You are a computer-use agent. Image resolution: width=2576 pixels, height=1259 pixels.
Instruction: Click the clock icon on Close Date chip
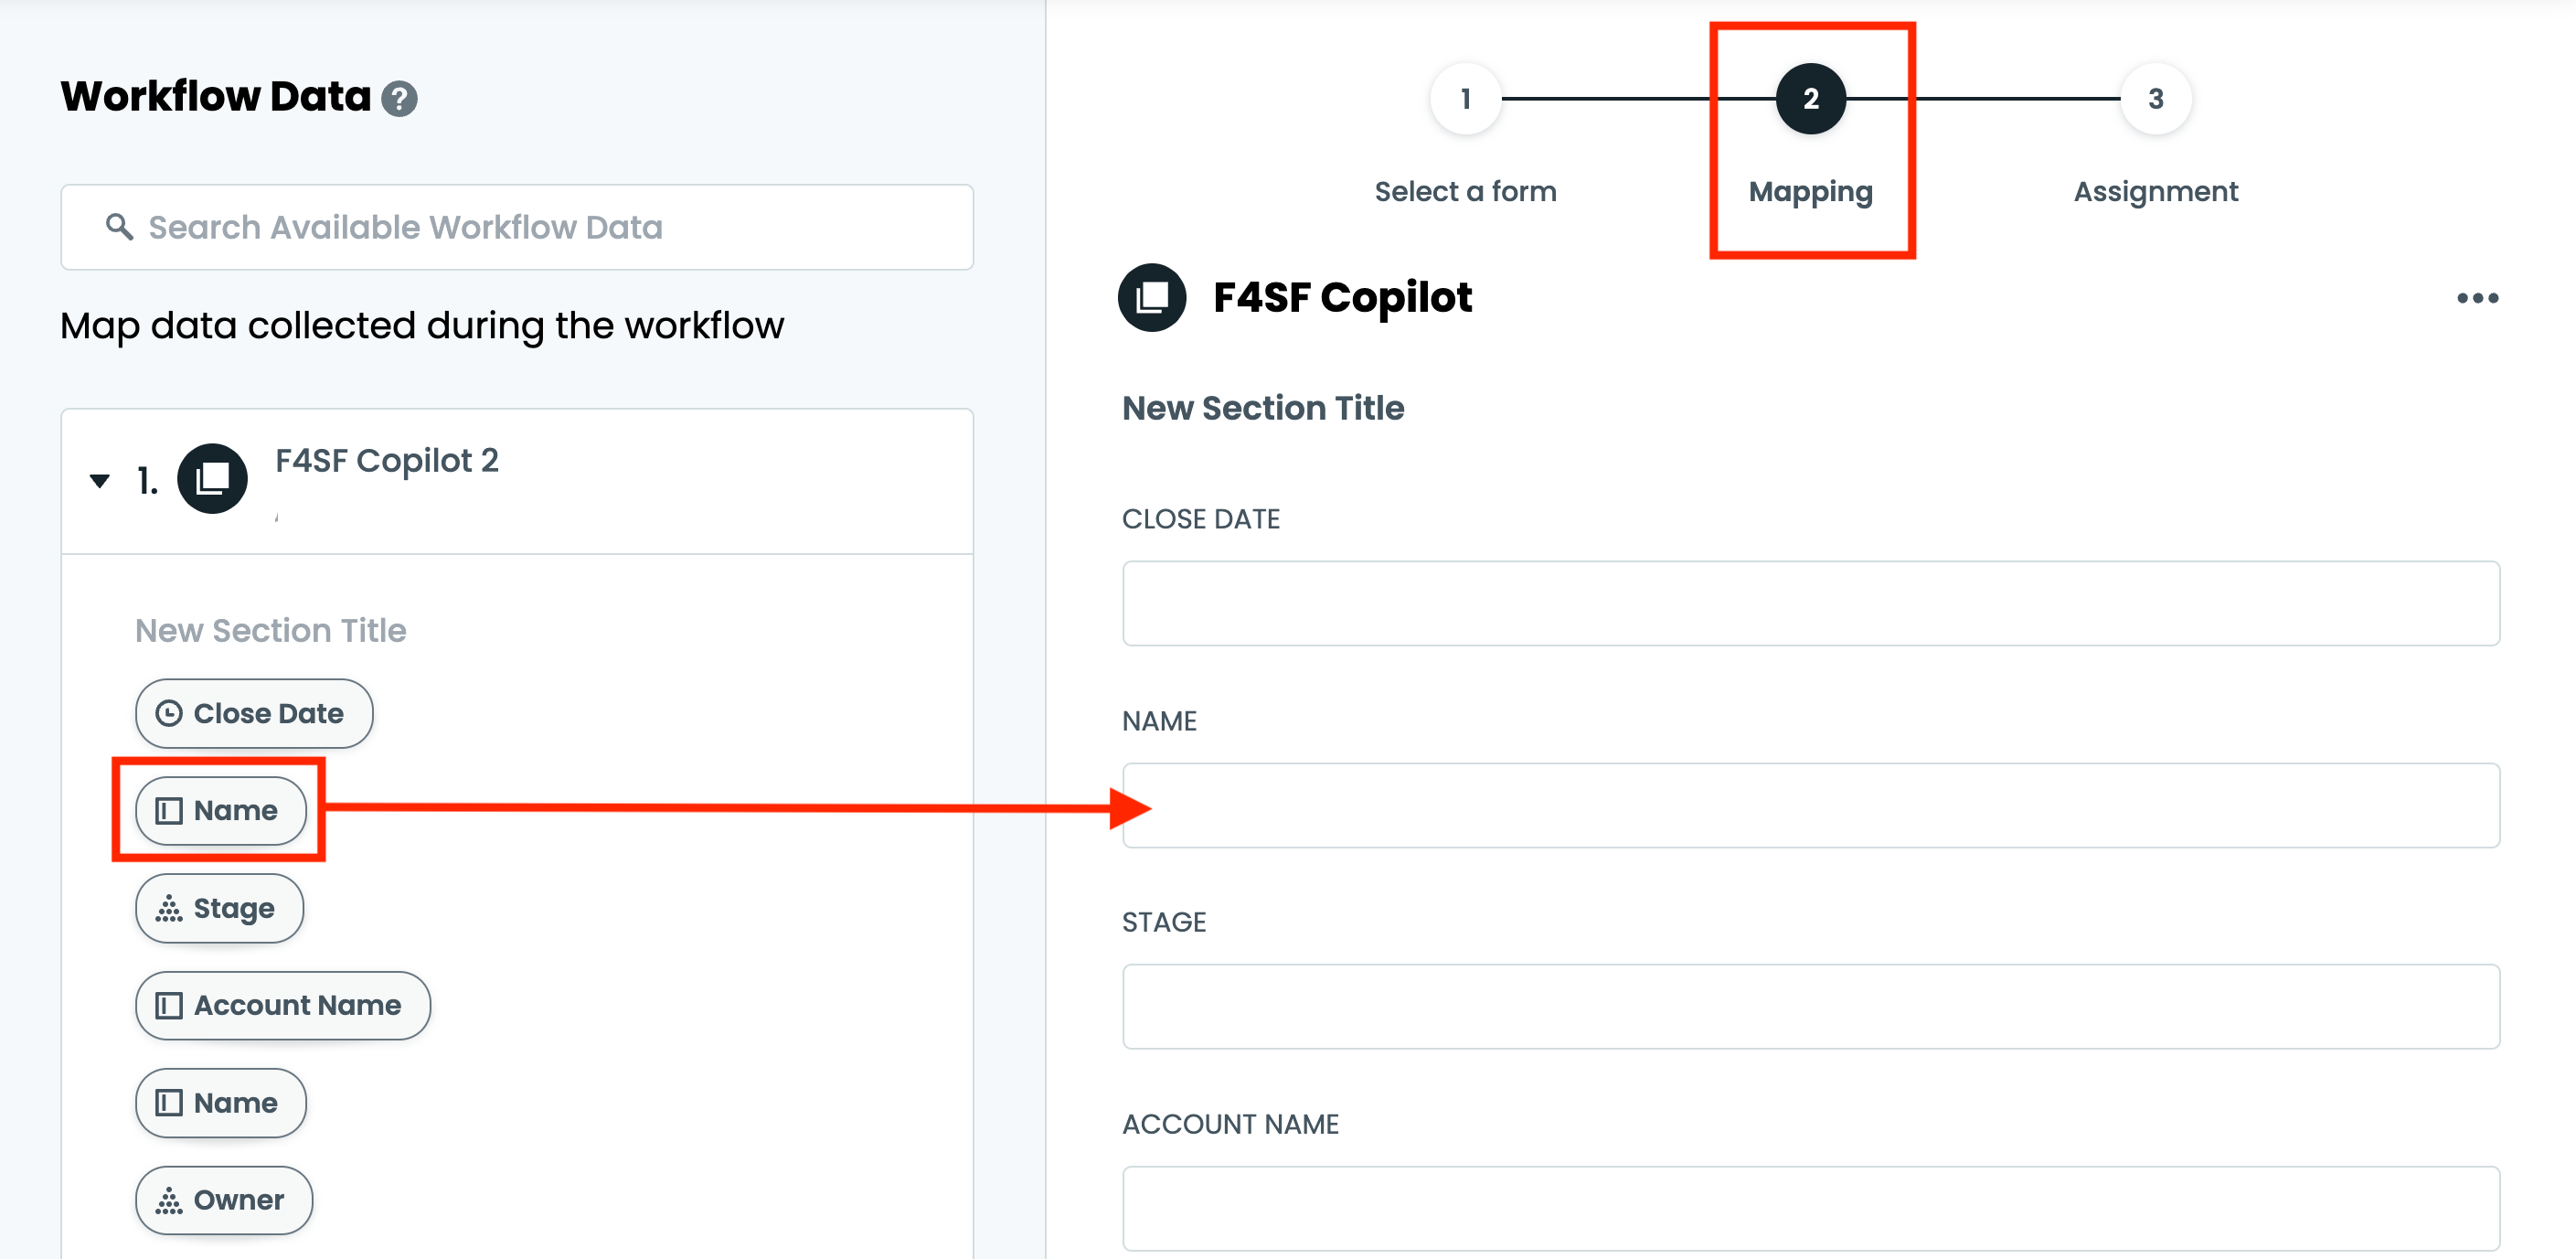click(x=169, y=713)
